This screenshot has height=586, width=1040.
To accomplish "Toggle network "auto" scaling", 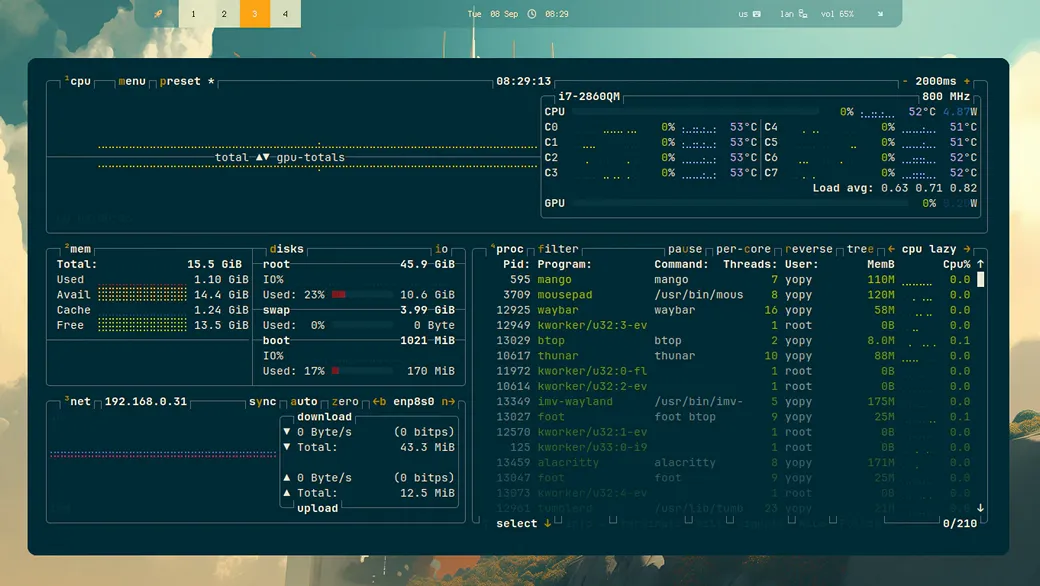I will coord(304,402).
